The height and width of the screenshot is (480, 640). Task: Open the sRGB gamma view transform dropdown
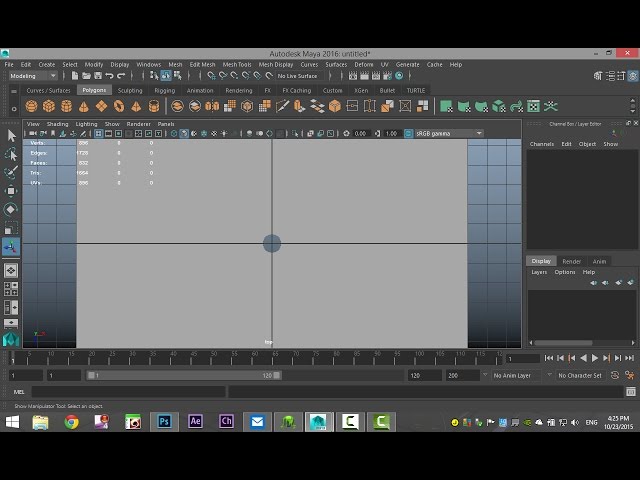click(x=449, y=133)
